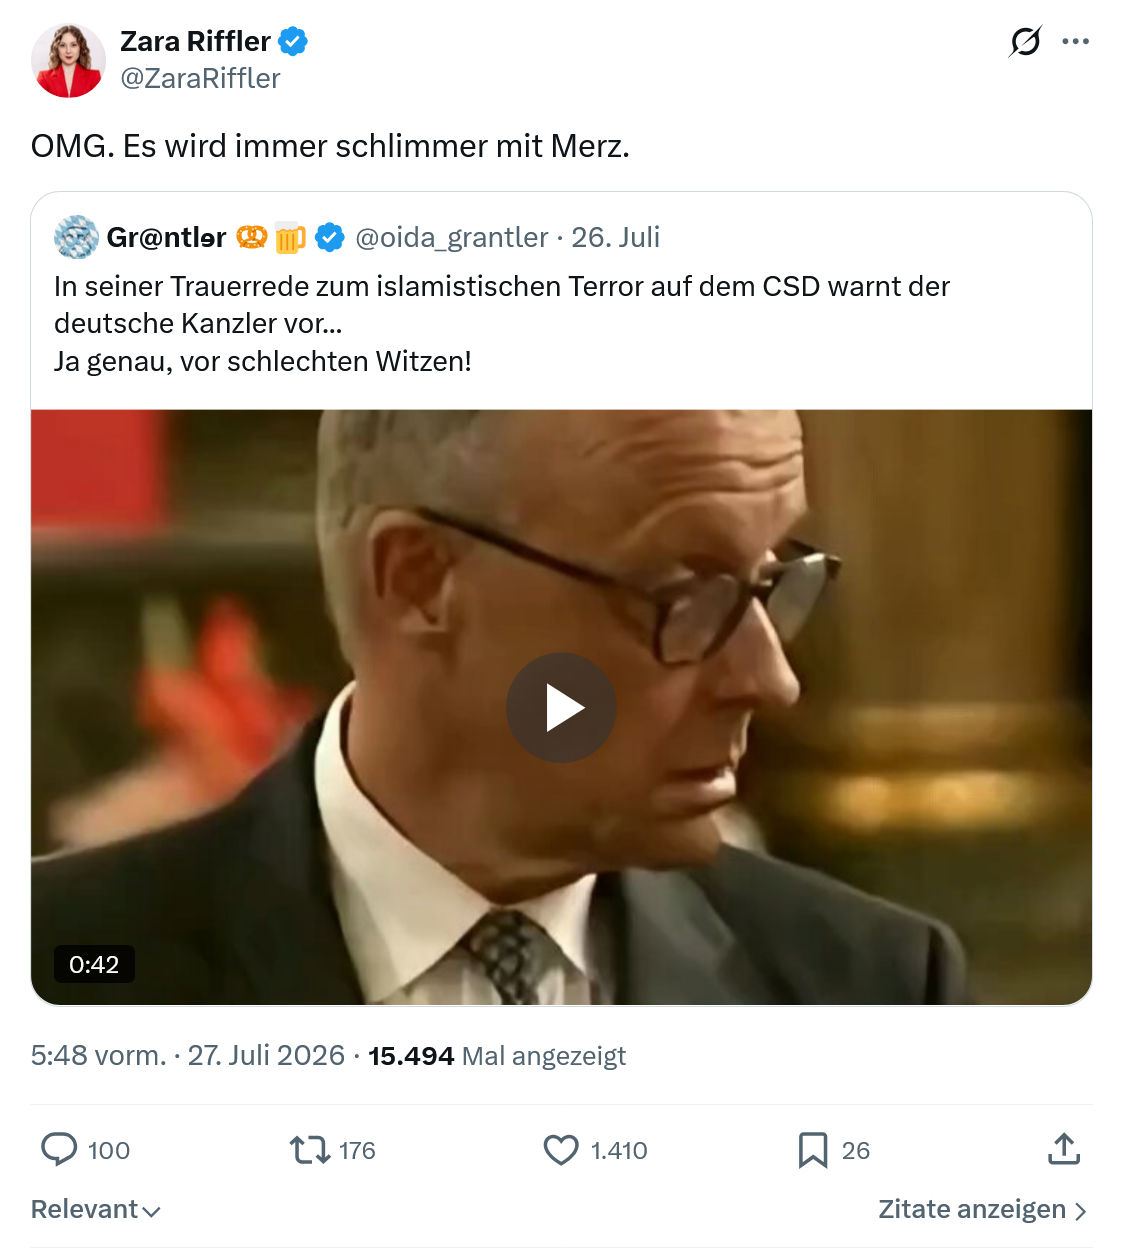Play the embedded video
Viewport: 1123px width, 1248px height.
point(561,708)
